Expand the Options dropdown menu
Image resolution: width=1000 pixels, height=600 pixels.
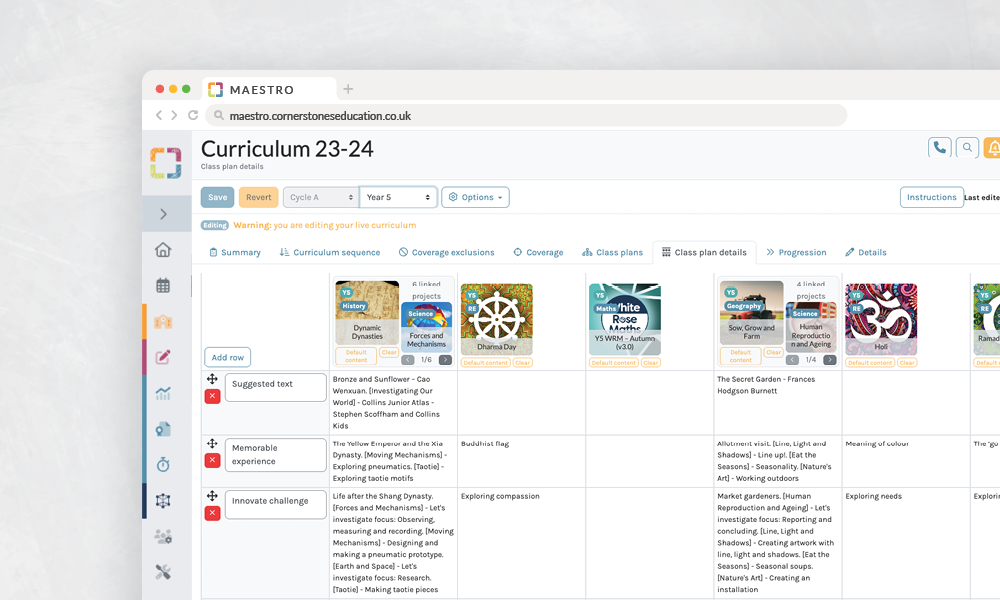pos(476,197)
